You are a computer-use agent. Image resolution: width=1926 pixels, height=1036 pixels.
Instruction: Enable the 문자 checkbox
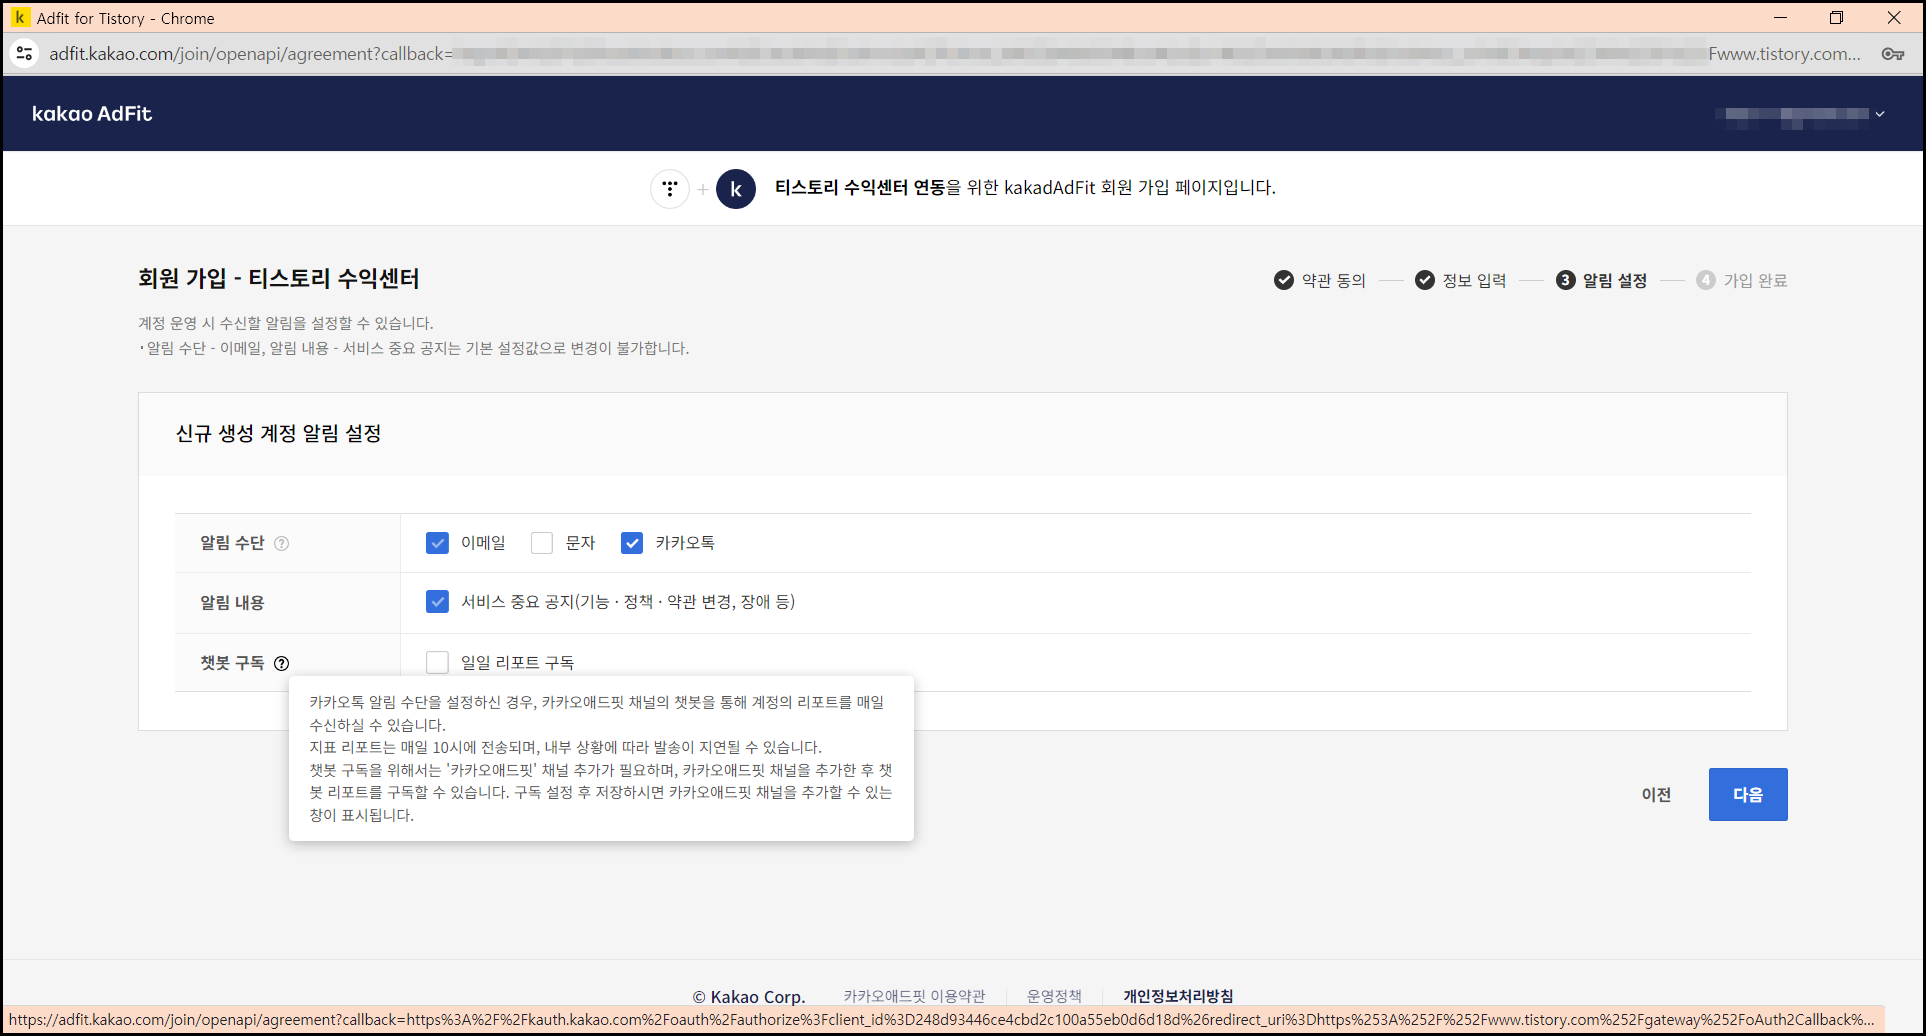click(x=542, y=543)
